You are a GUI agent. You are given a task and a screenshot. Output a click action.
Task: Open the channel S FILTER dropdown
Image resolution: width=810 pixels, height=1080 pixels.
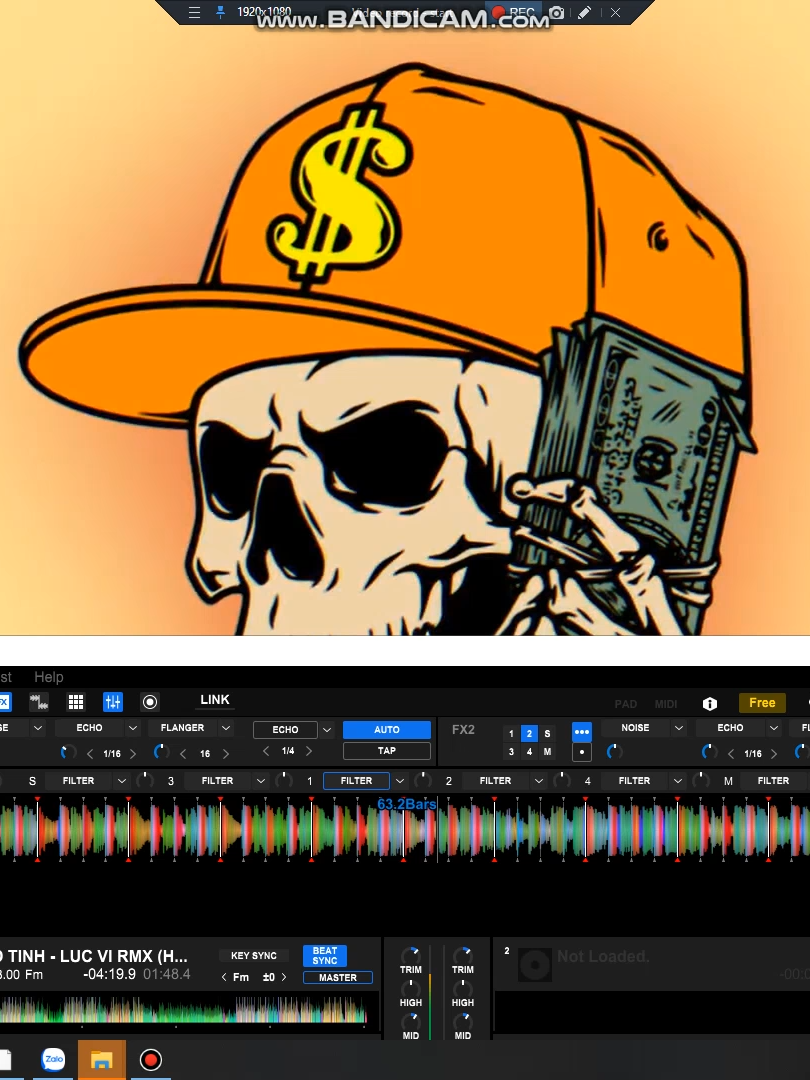click(122, 780)
